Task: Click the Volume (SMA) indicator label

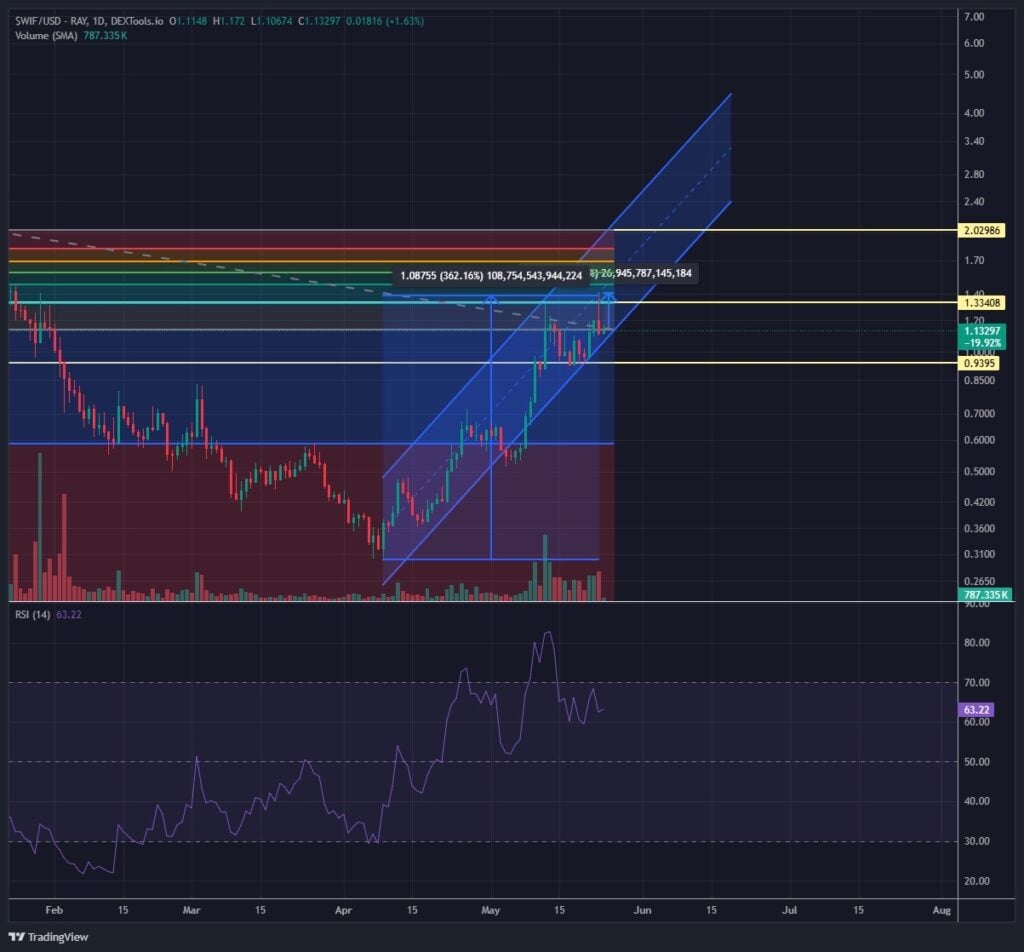Action: pos(46,35)
